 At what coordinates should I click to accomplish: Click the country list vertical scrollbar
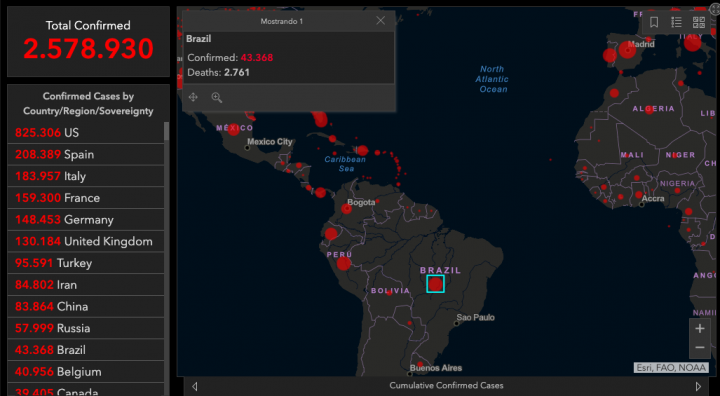click(167, 132)
